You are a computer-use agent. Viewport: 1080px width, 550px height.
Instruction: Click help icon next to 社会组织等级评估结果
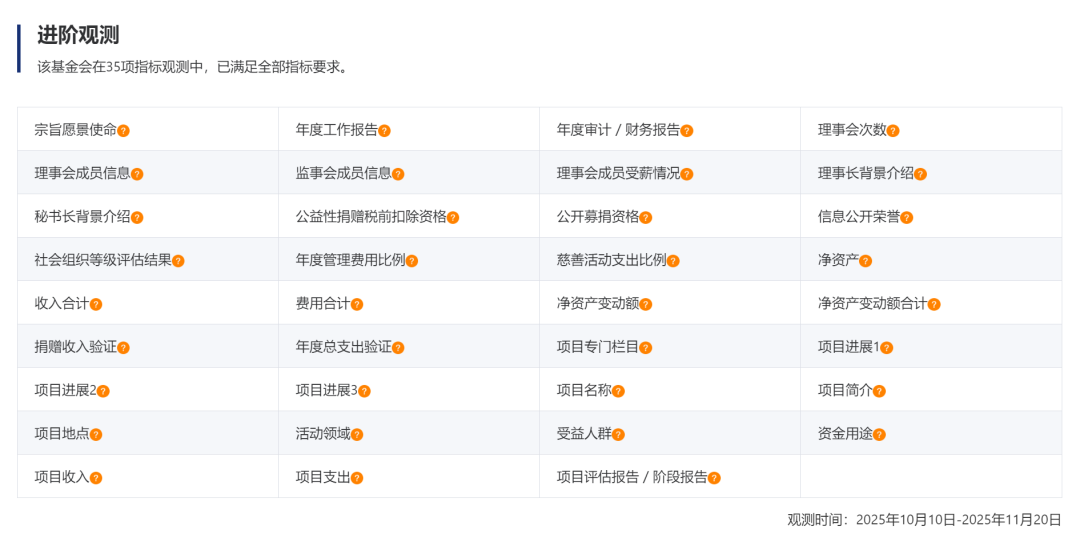pyautogui.click(x=178, y=261)
